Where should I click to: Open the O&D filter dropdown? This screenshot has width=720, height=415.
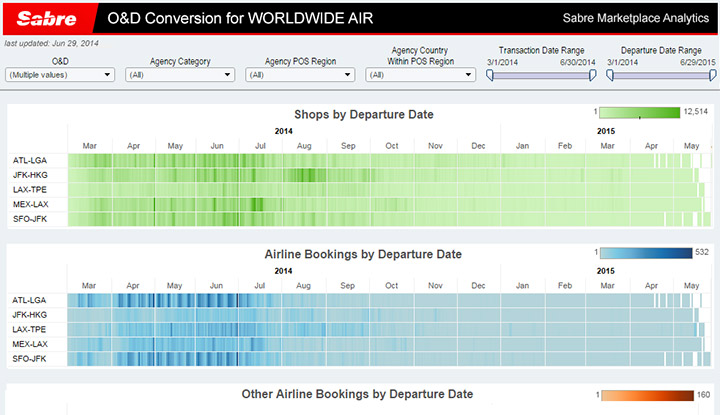point(60,74)
